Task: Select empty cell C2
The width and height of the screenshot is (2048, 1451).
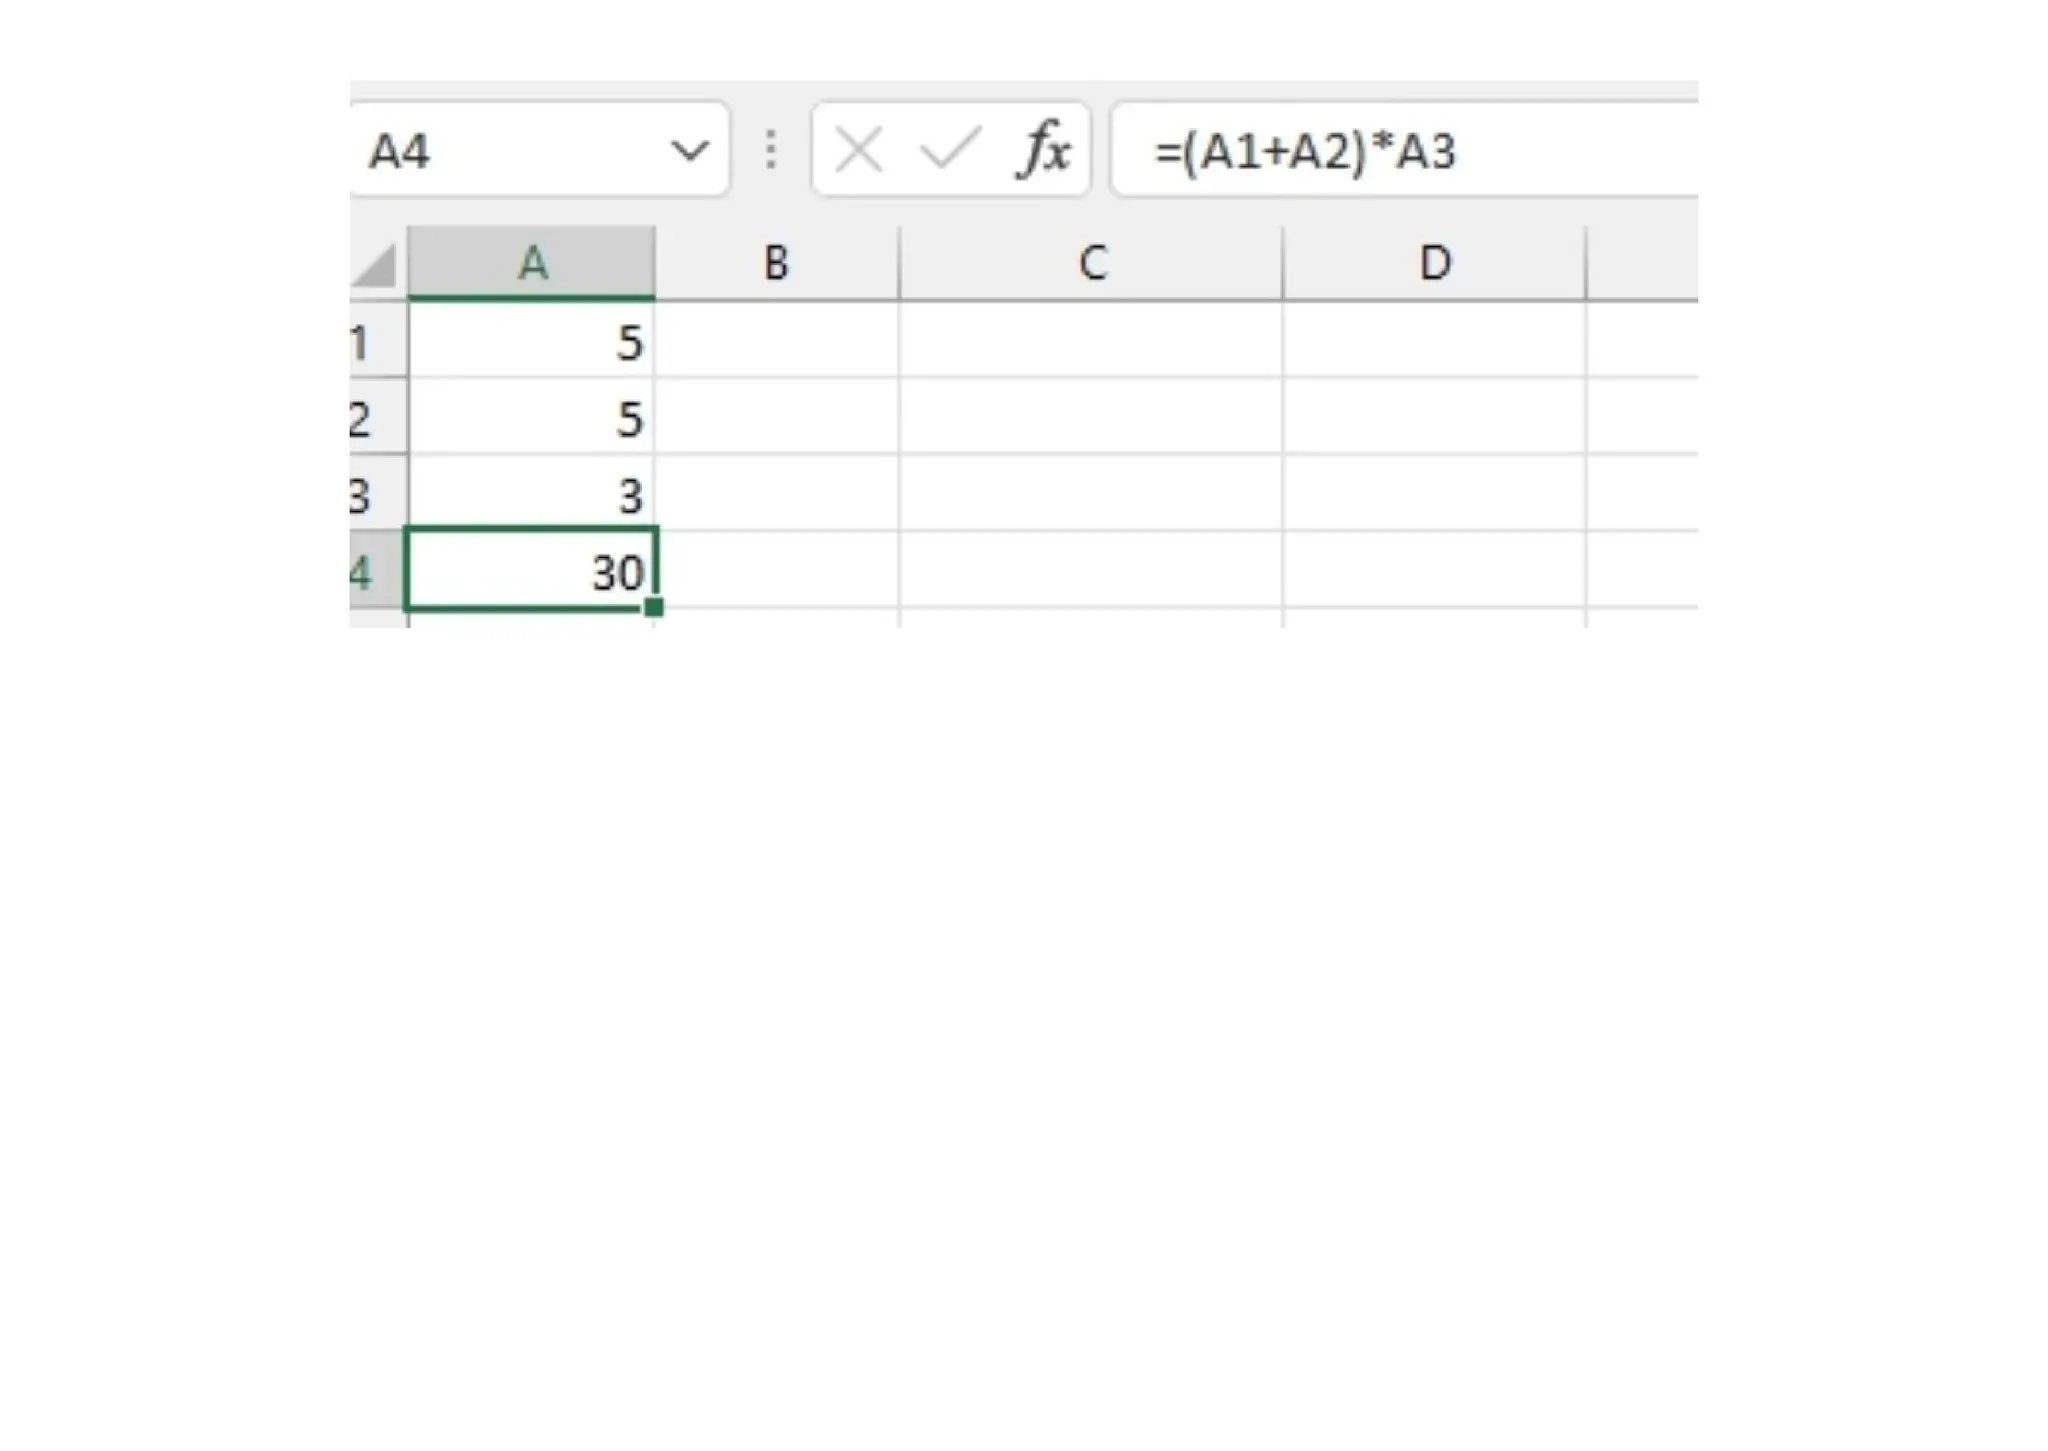Action: click(1091, 416)
